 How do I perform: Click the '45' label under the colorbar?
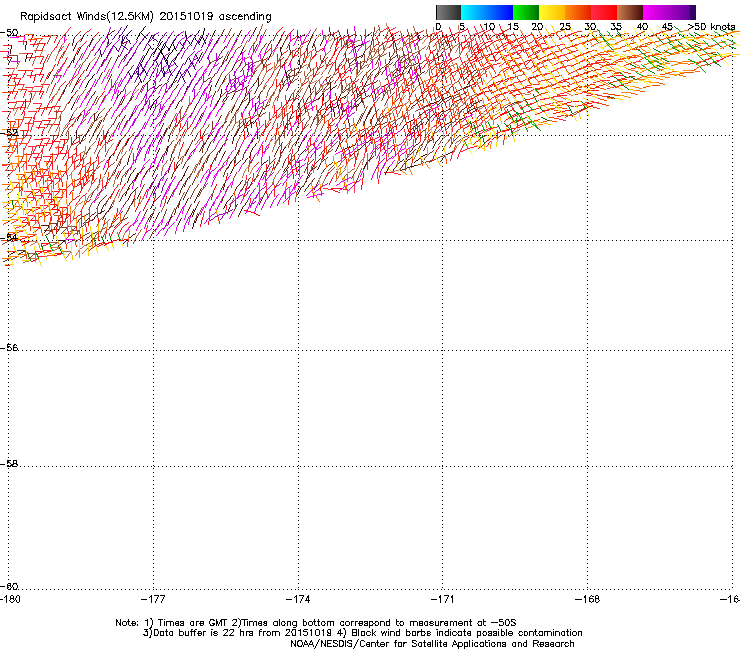tap(667, 27)
